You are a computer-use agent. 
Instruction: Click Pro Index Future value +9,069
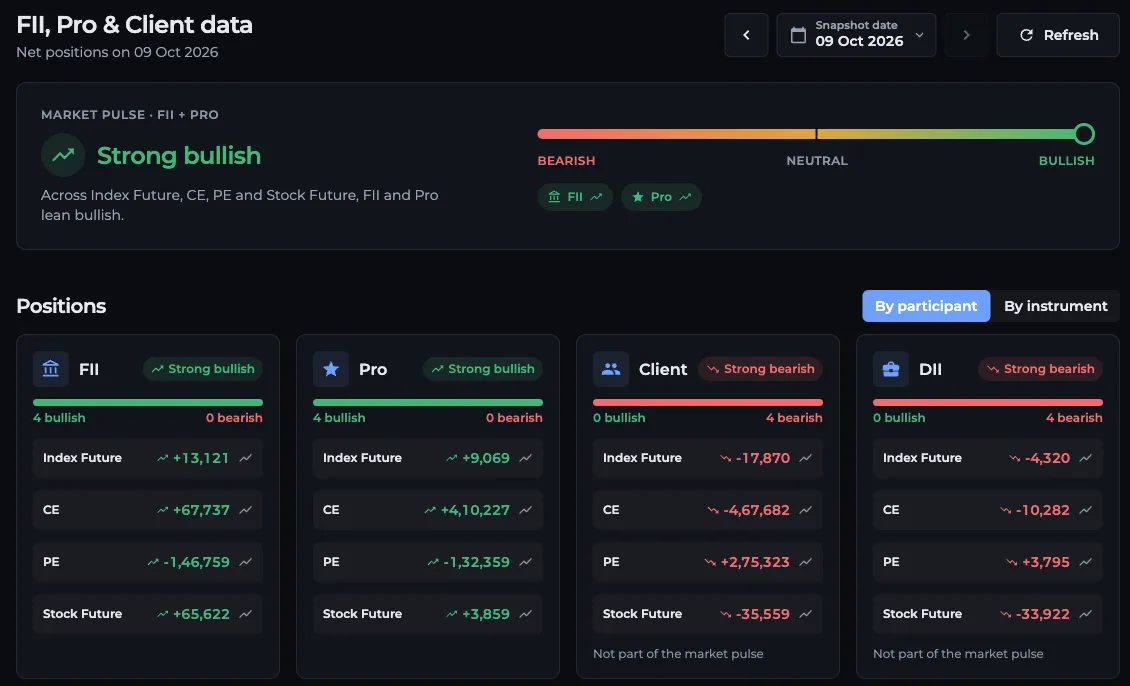click(x=486, y=458)
